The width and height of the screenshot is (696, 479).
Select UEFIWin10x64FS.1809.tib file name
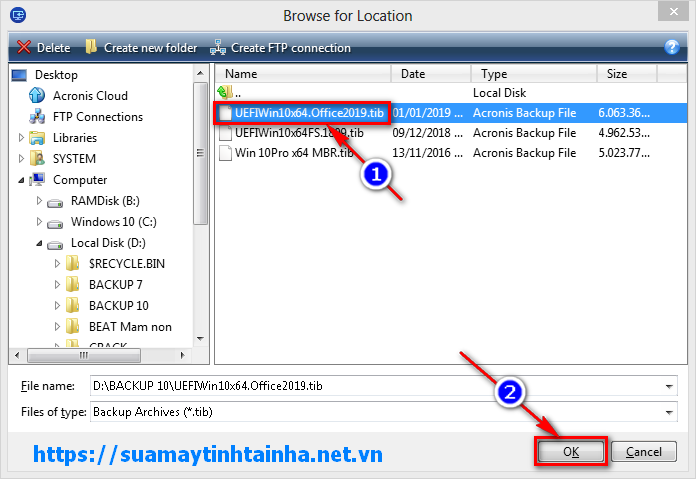point(299,133)
